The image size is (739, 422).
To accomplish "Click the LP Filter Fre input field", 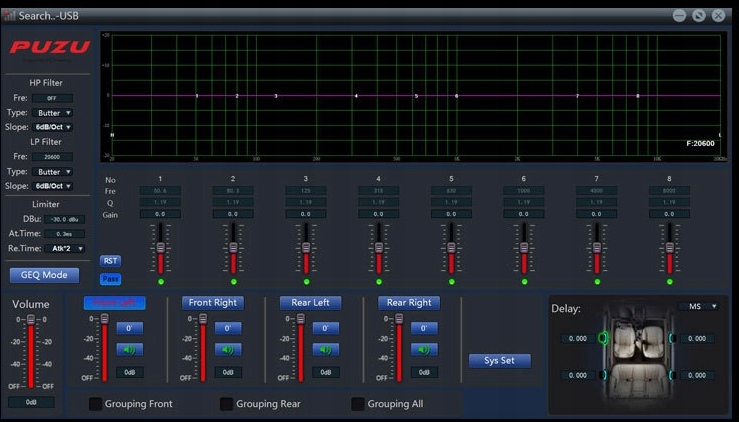I will point(52,157).
